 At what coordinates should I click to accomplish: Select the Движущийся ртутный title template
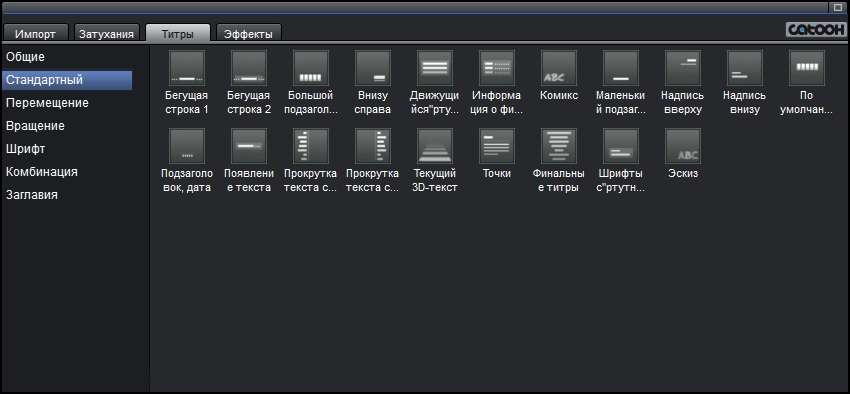[435, 68]
